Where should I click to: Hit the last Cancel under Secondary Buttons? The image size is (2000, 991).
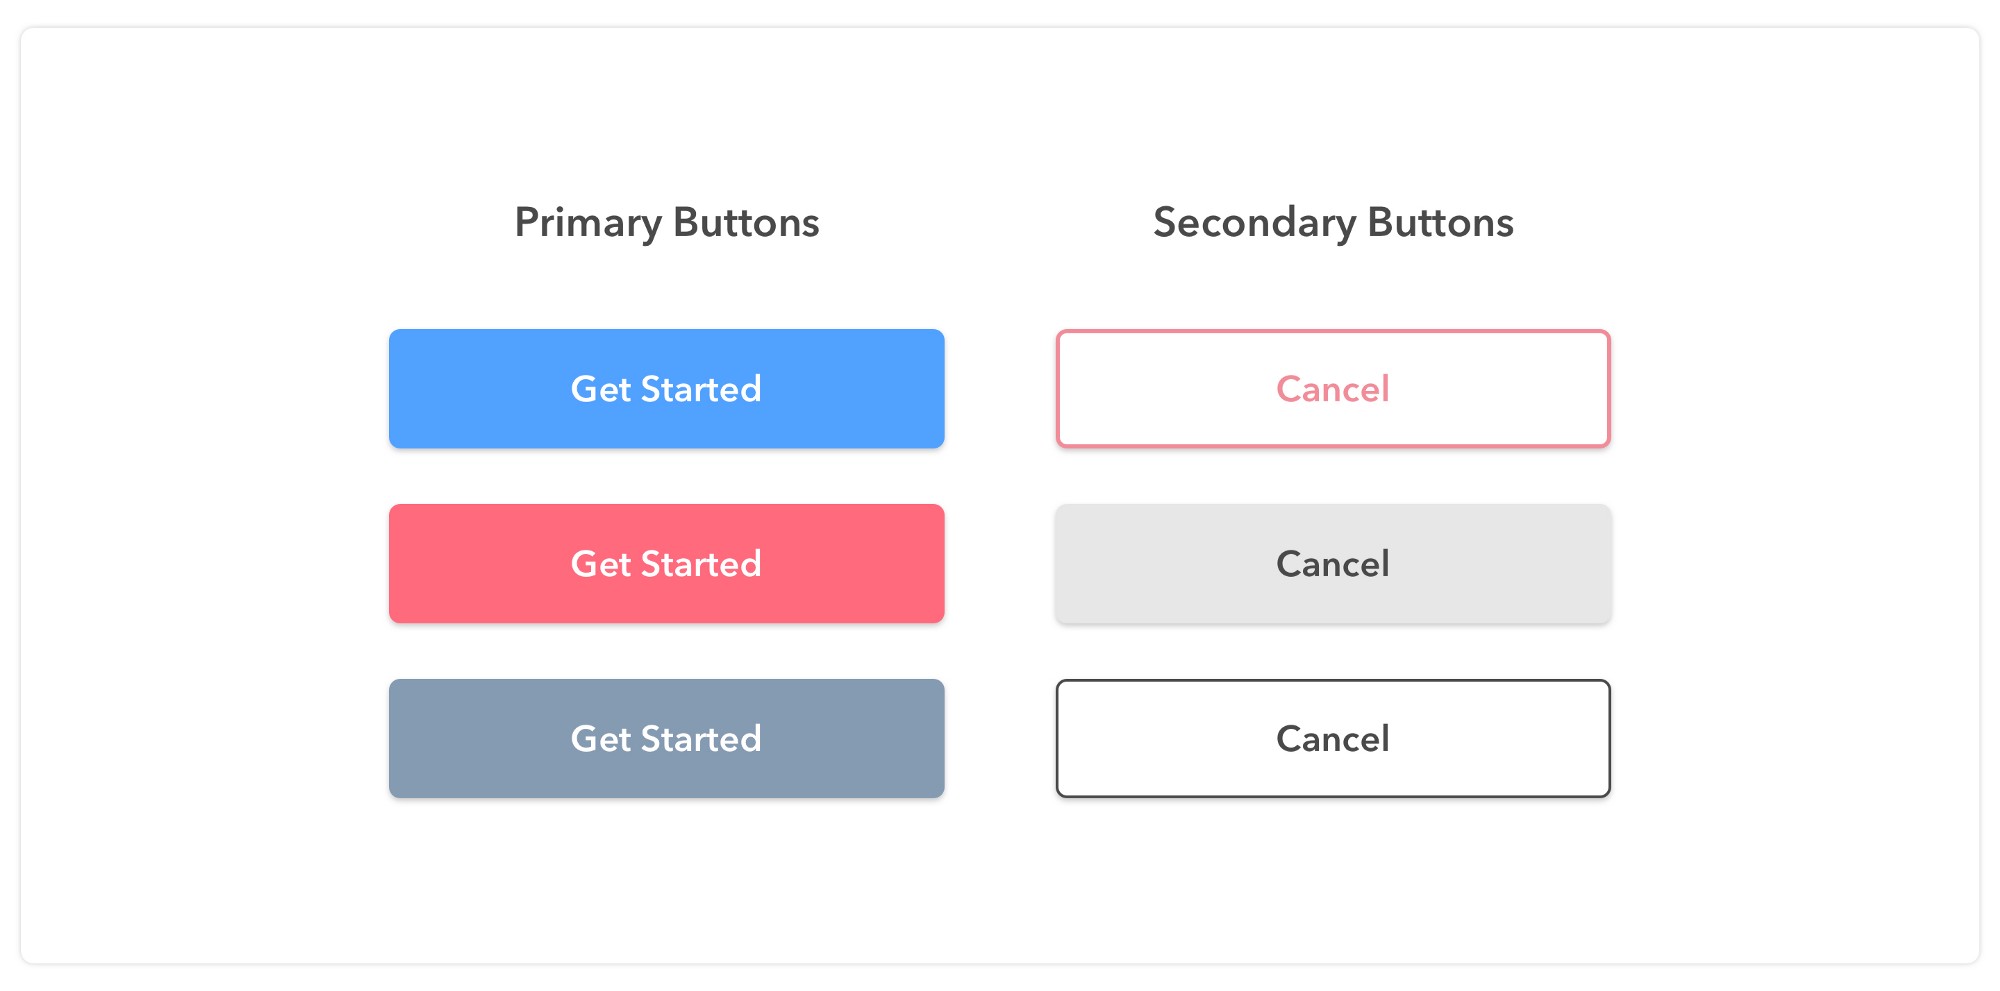coord(1332,738)
